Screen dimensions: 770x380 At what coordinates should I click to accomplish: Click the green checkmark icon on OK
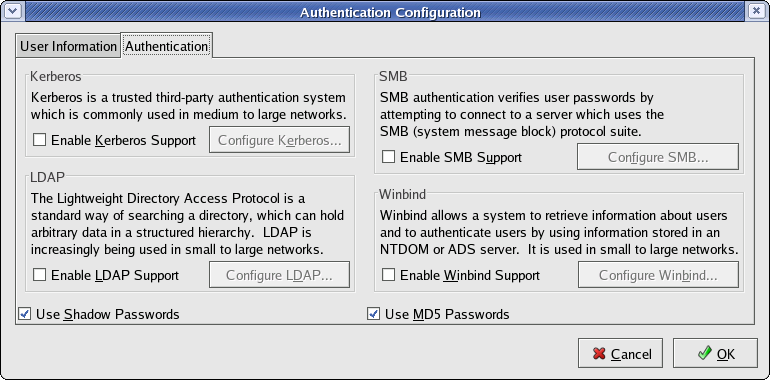705,353
